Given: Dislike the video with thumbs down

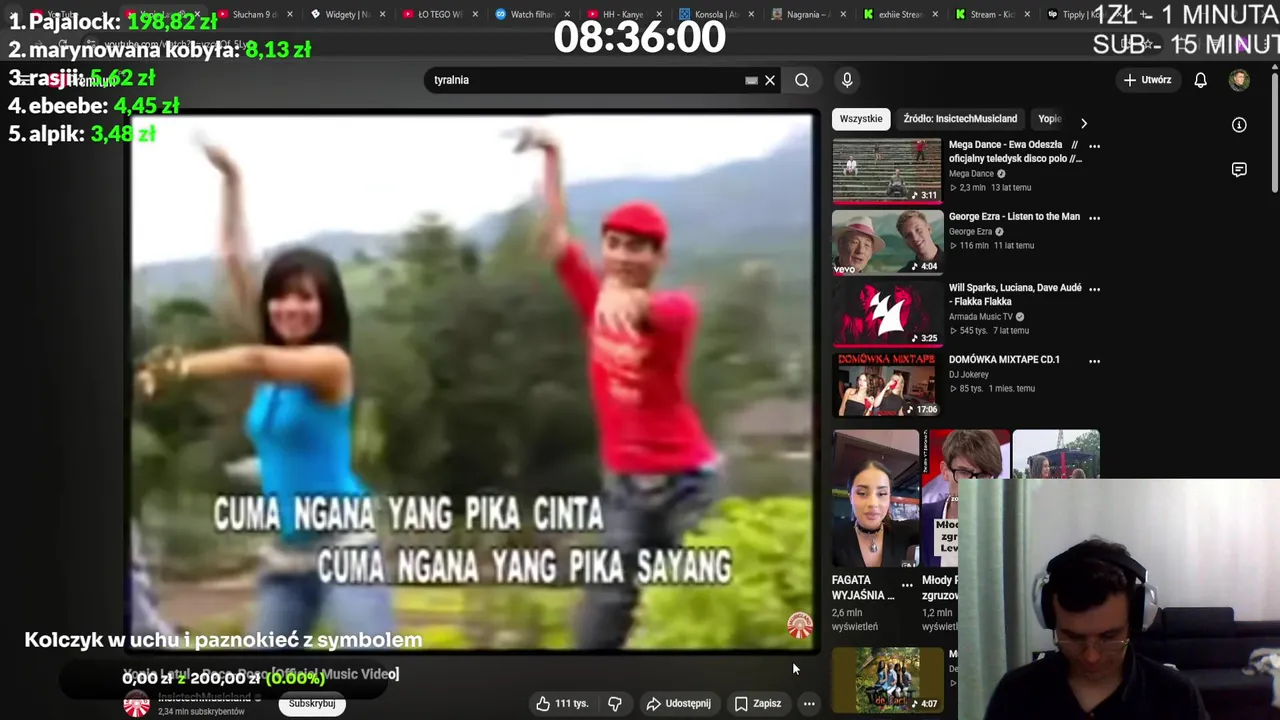Looking at the screenshot, I should pos(615,703).
